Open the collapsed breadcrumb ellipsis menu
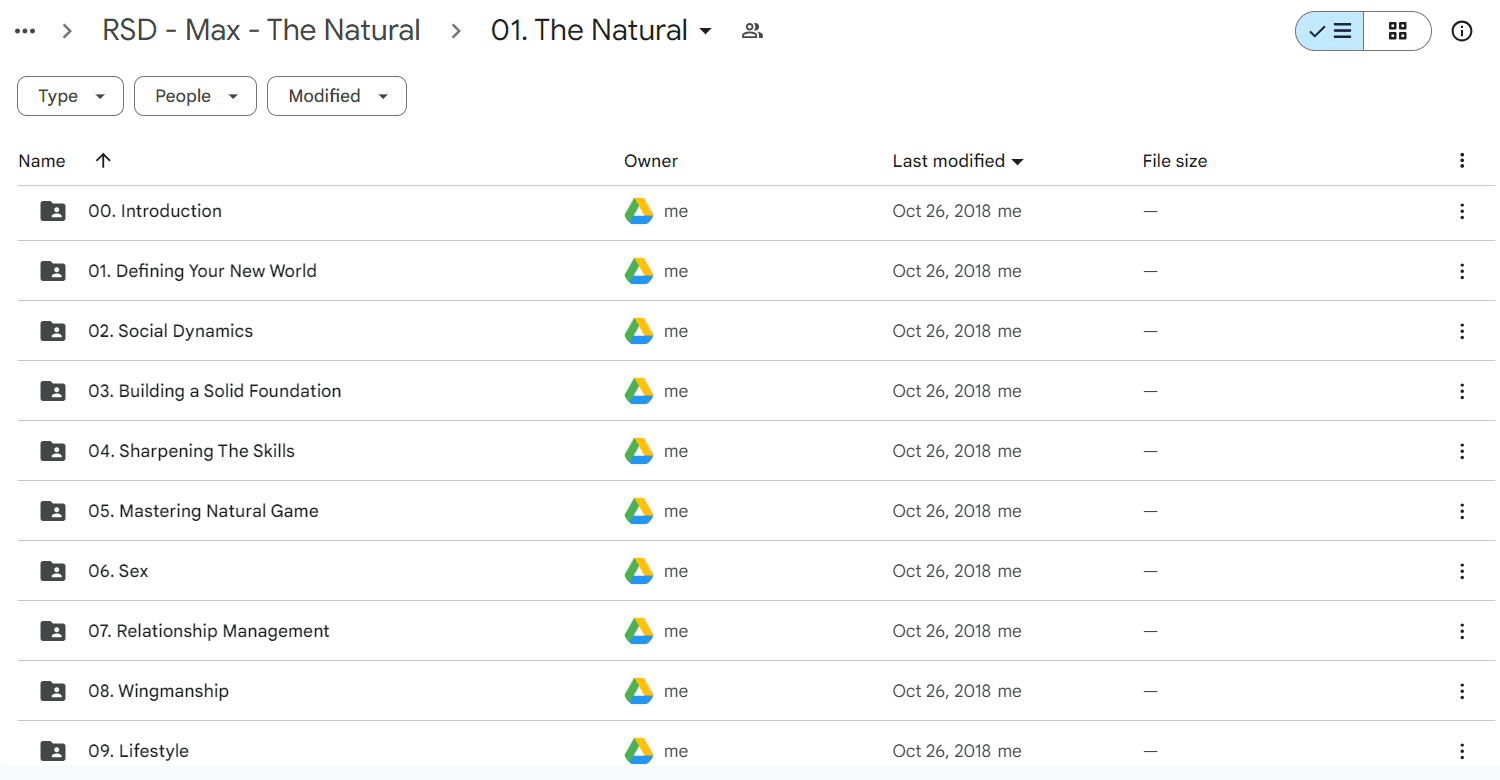This screenshot has width=1500, height=780. pos(25,31)
